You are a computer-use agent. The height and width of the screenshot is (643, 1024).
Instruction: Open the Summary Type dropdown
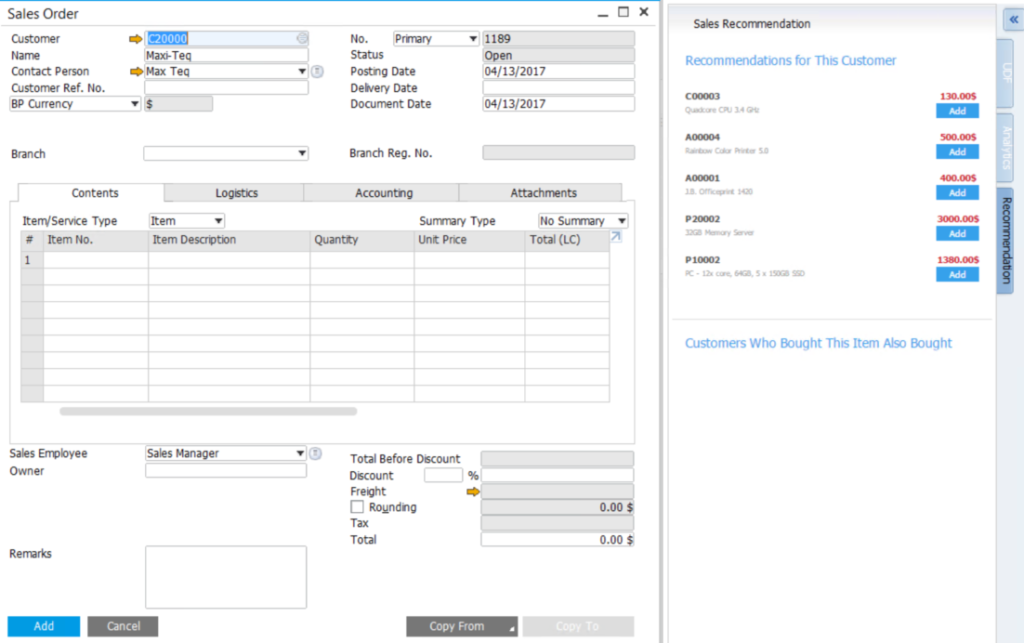click(620, 220)
